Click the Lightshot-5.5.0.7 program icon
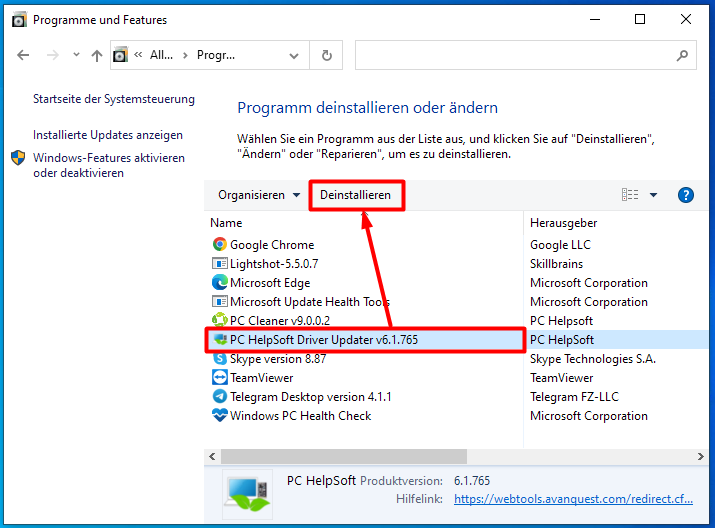Screen dimensions: 715x528 tap(220, 264)
